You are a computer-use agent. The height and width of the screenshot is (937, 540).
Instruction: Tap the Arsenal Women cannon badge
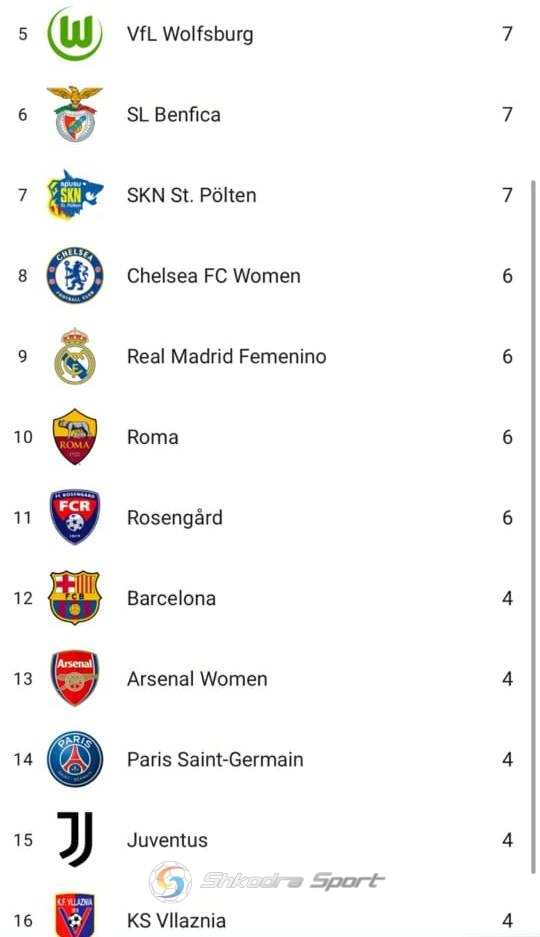tap(75, 678)
